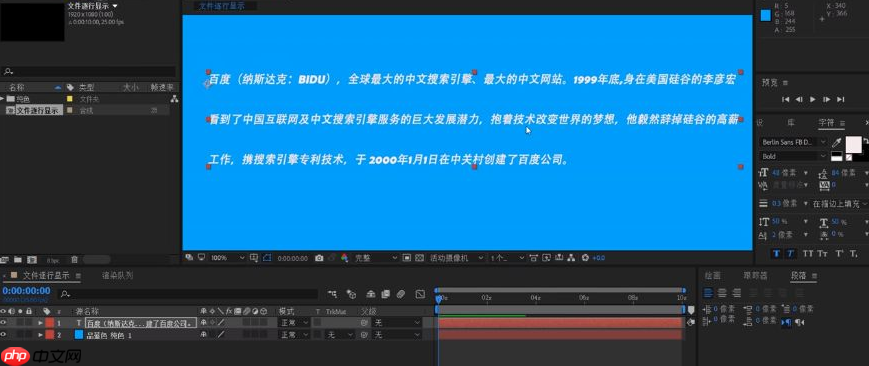Open blend mode dropdown for layer 1
The image size is (869, 366).
[x=294, y=322]
